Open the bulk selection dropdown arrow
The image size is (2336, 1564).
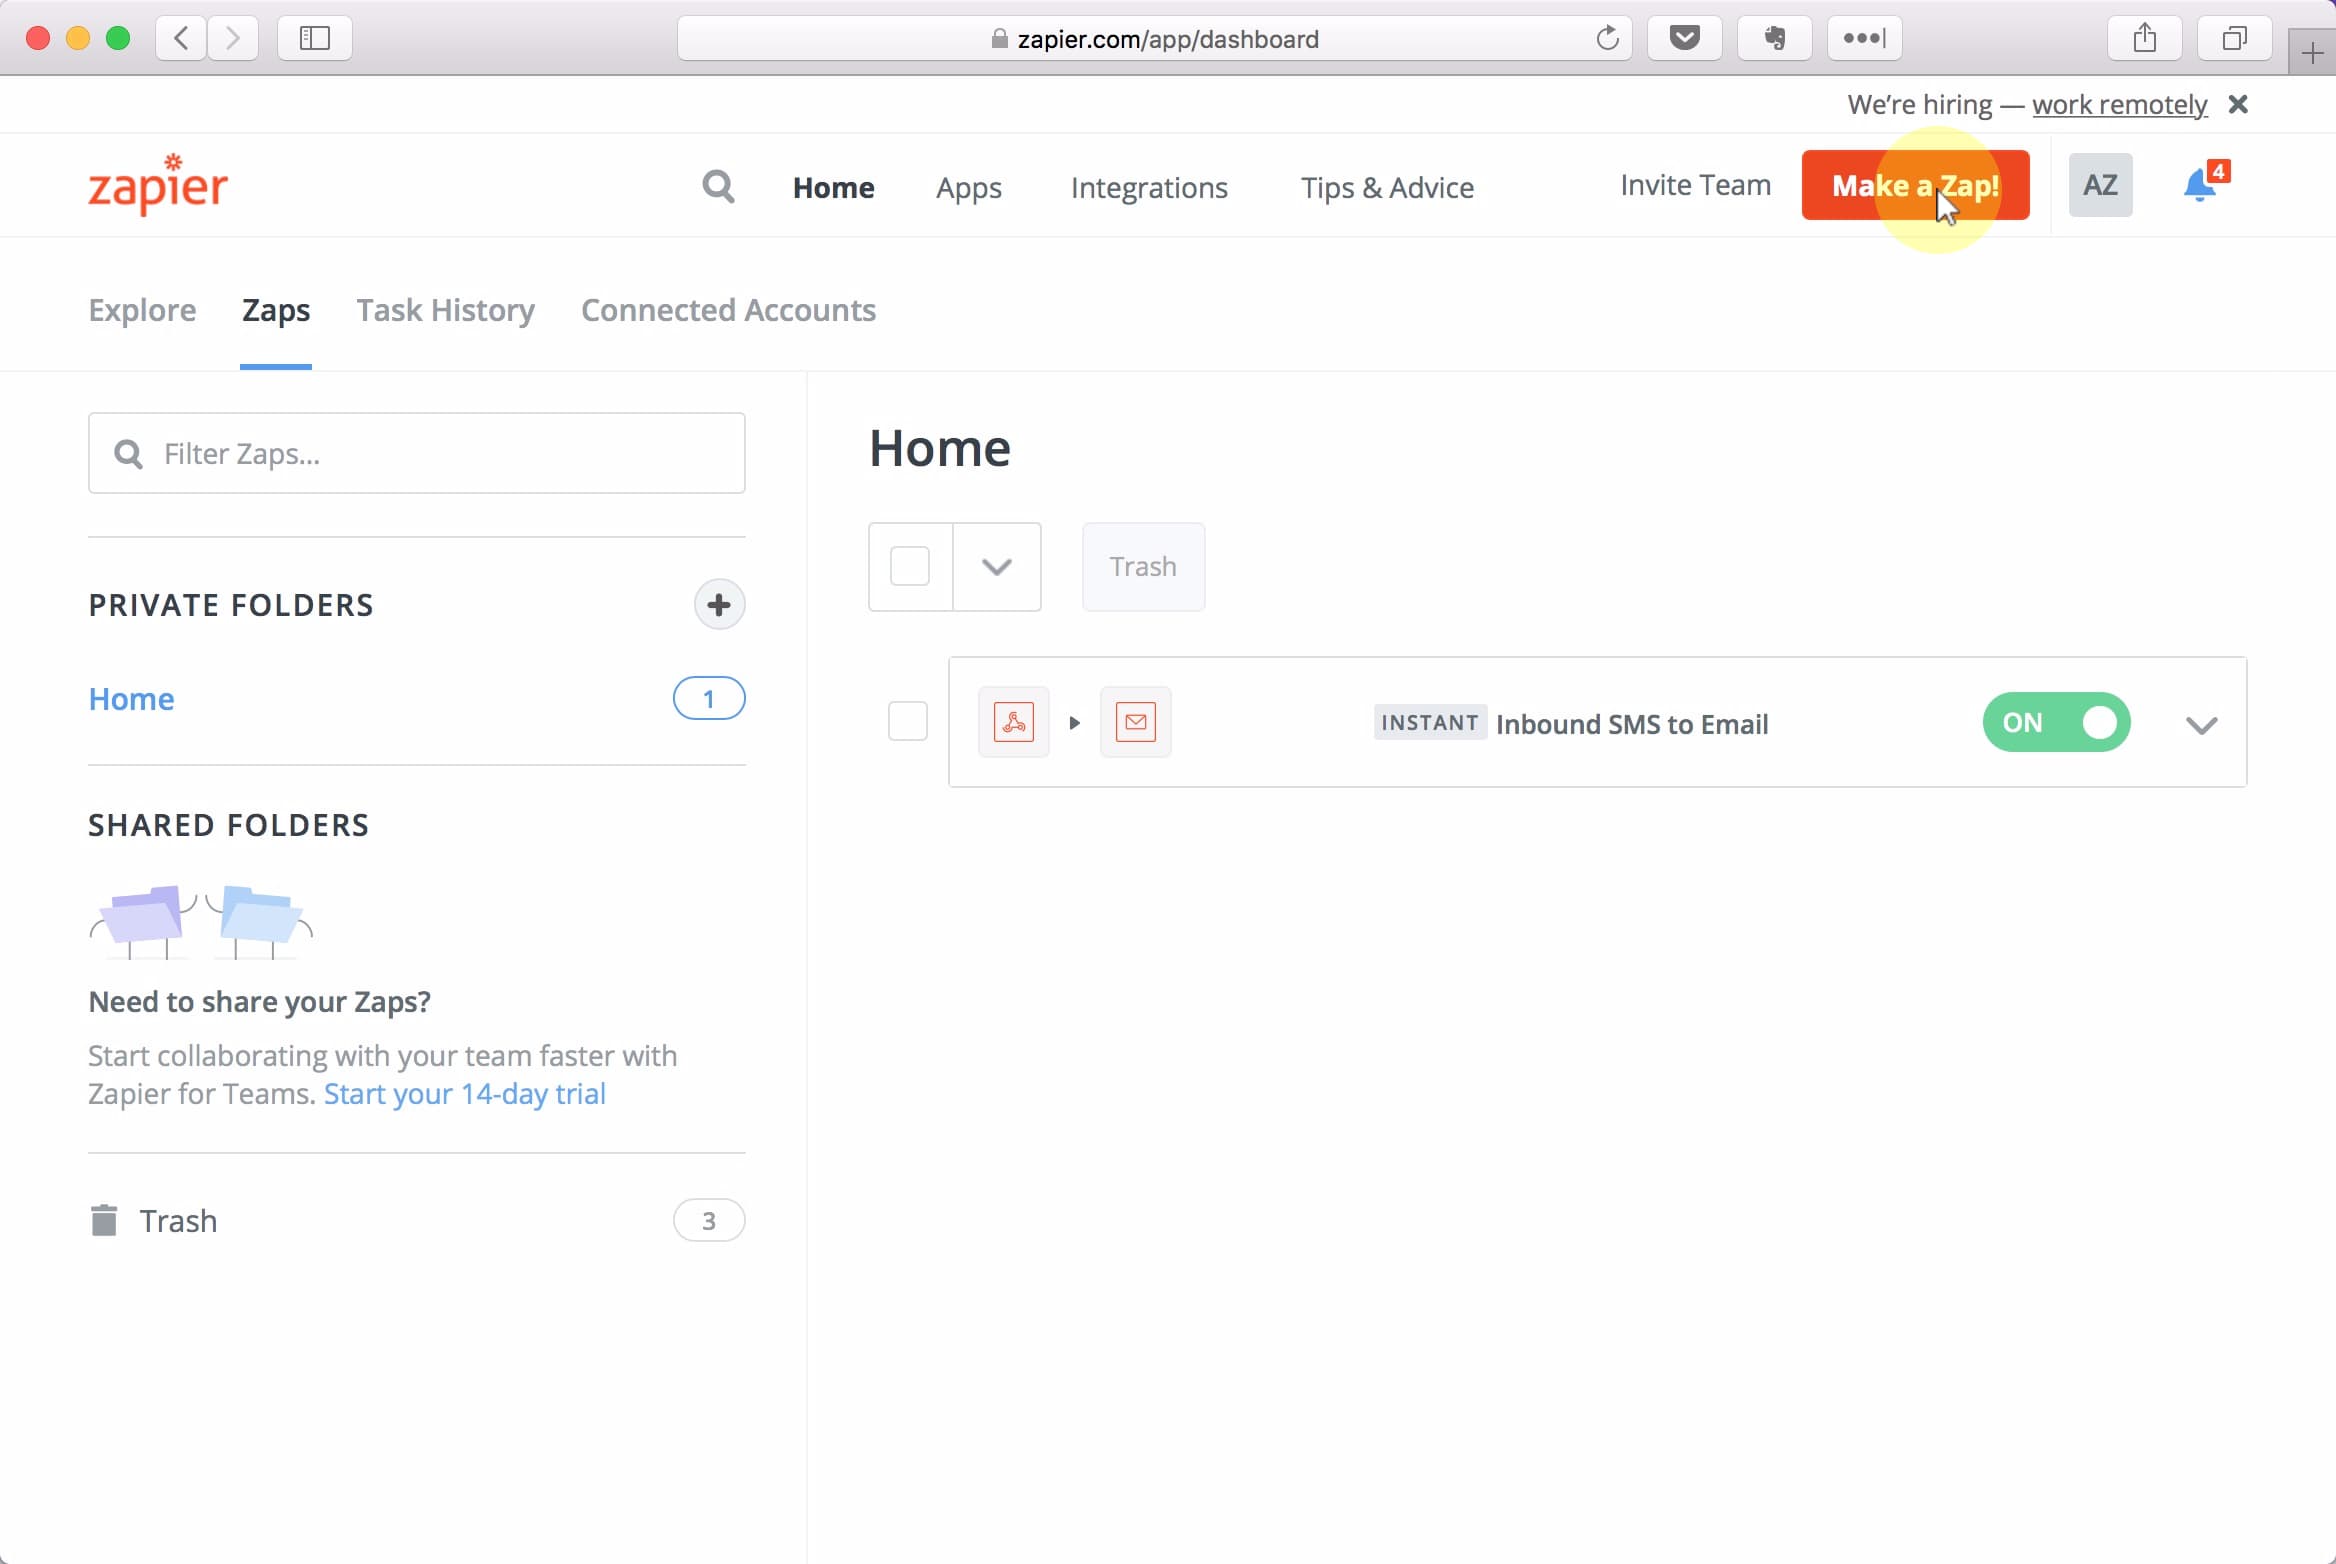tap(997, 566)
